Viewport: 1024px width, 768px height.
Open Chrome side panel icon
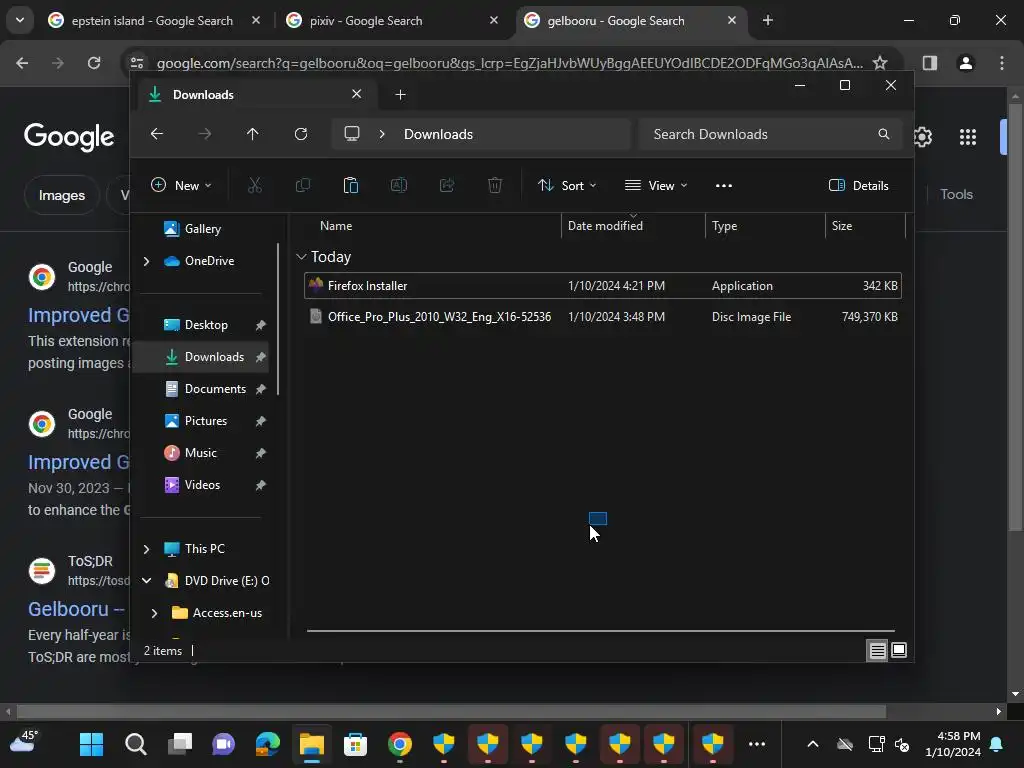pos(929,63)
